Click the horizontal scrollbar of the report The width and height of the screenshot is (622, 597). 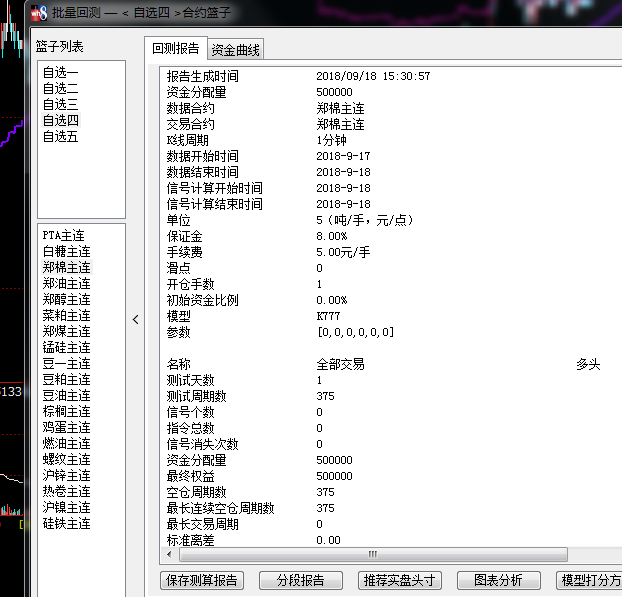[370, 554]
